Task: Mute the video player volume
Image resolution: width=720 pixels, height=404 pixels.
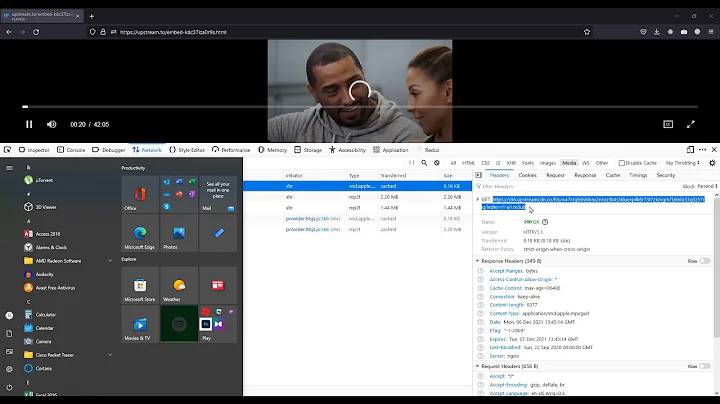Action: (x=51, y=124)
